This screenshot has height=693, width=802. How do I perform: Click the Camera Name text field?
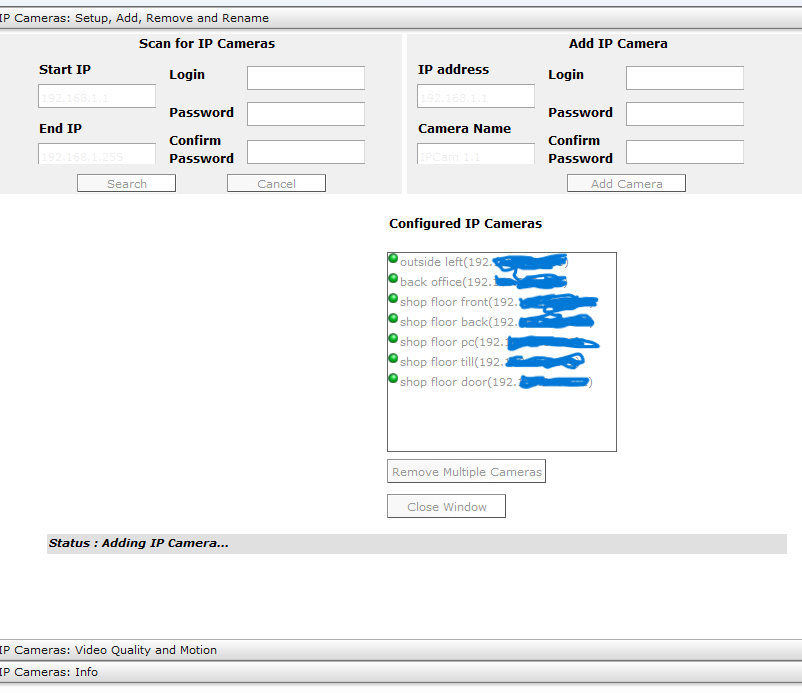(476, 154)
